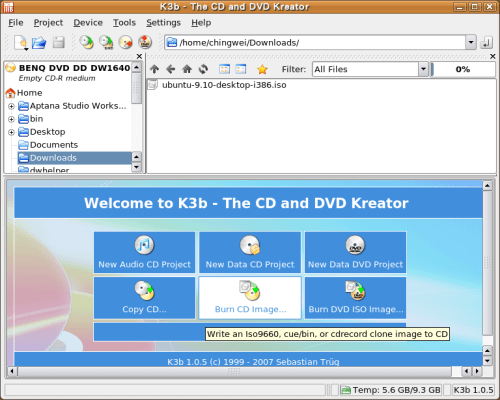This screenshot has height=400, width=500.
Task: Click the disc icon beside BENQ DVD DD DW1640
Action: tap(11, 68)
